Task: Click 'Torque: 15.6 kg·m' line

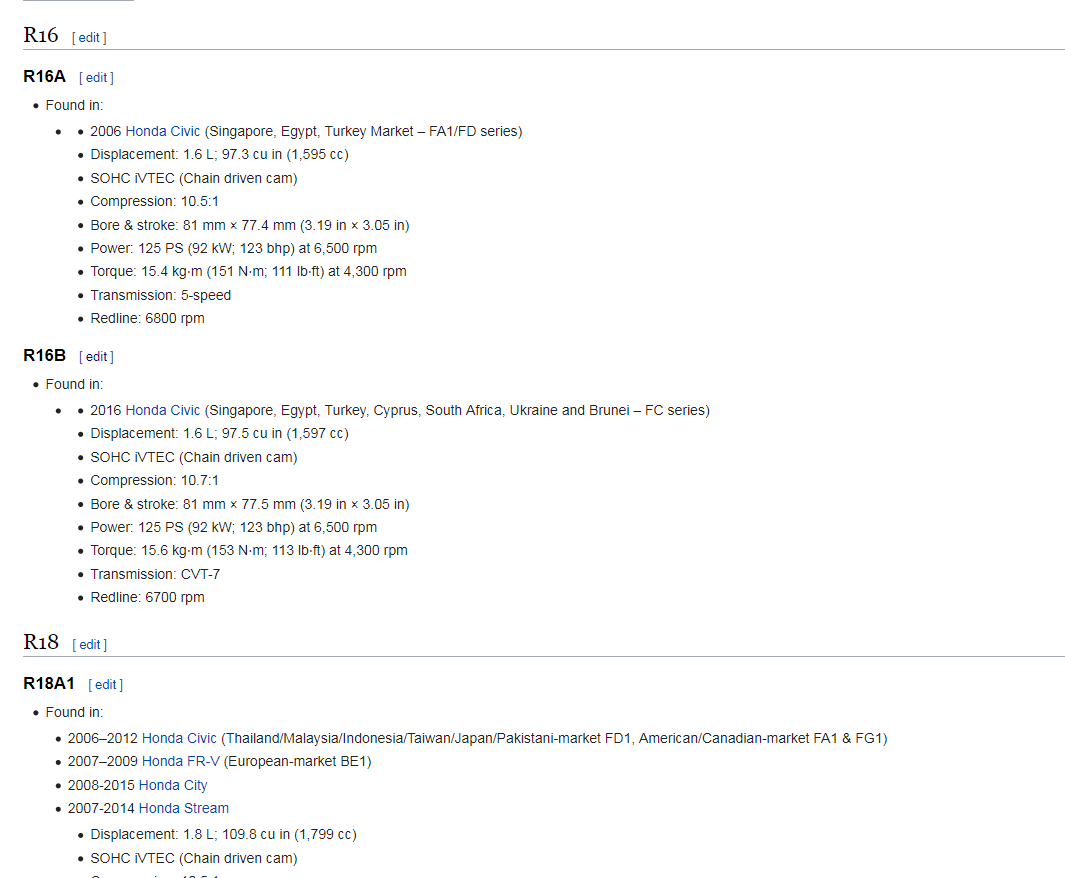Action: tap(249, 550)
